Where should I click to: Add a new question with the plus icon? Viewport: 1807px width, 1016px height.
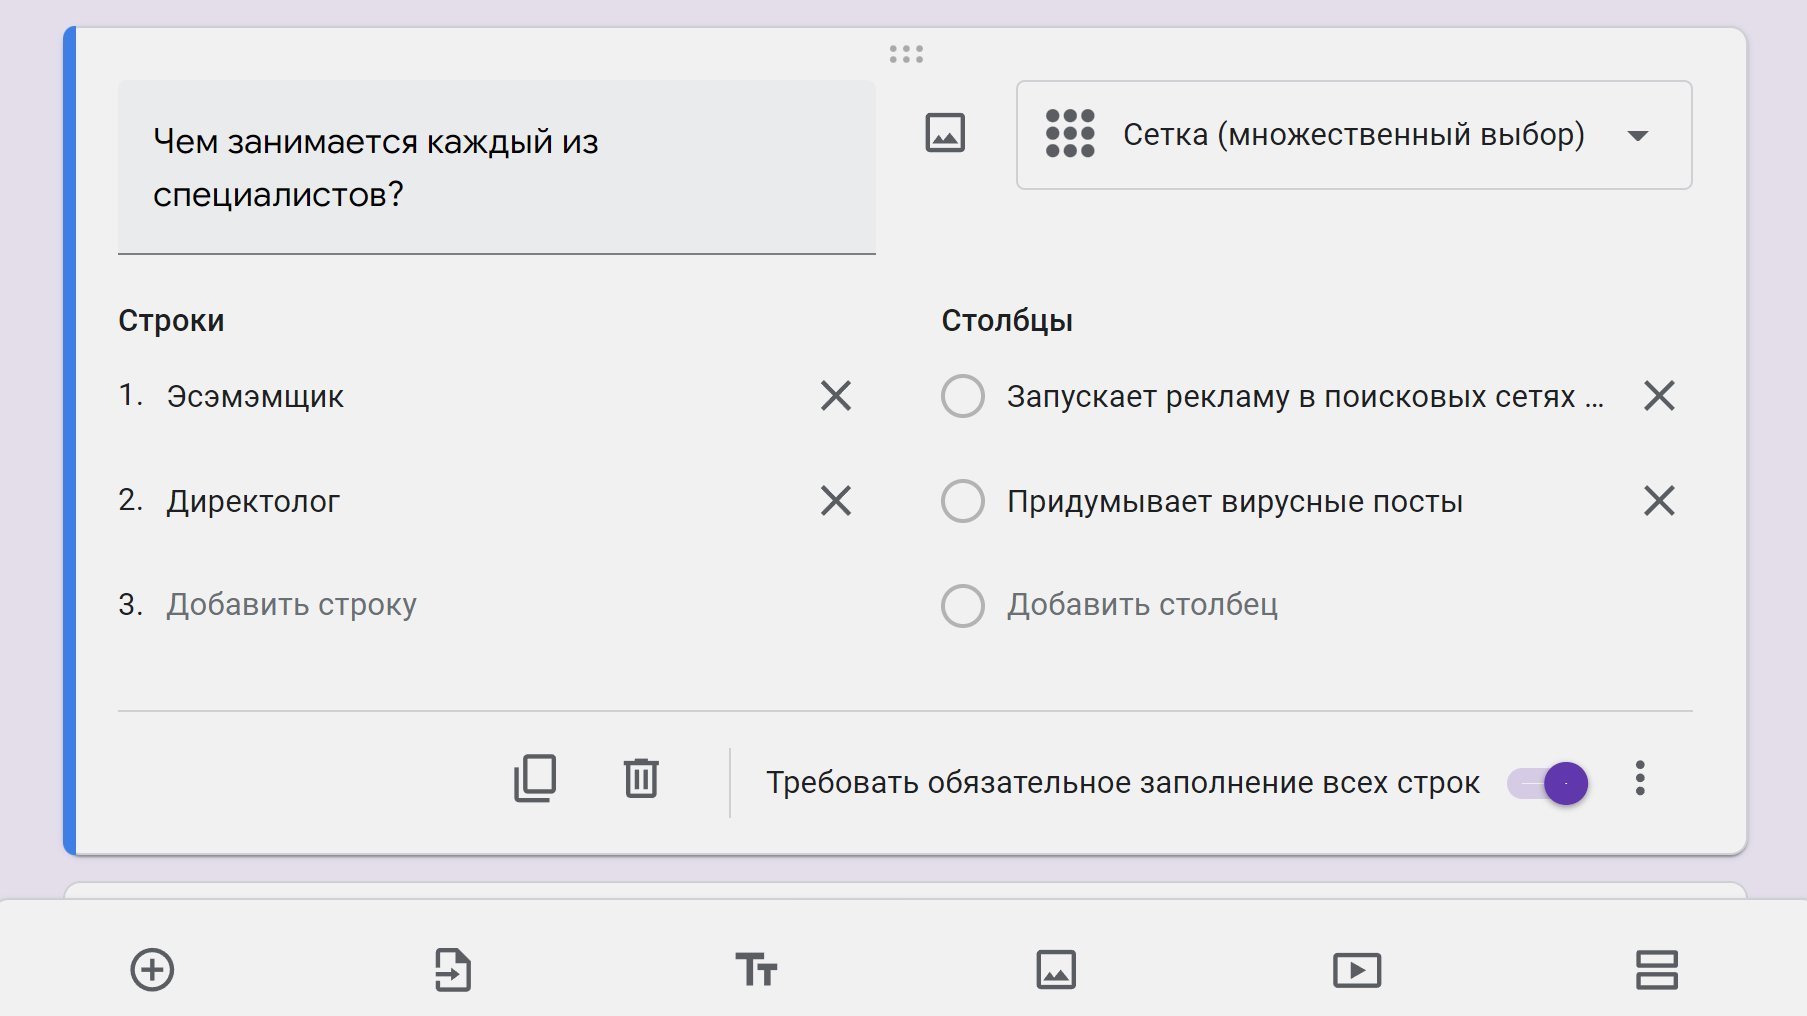[152, 970]
